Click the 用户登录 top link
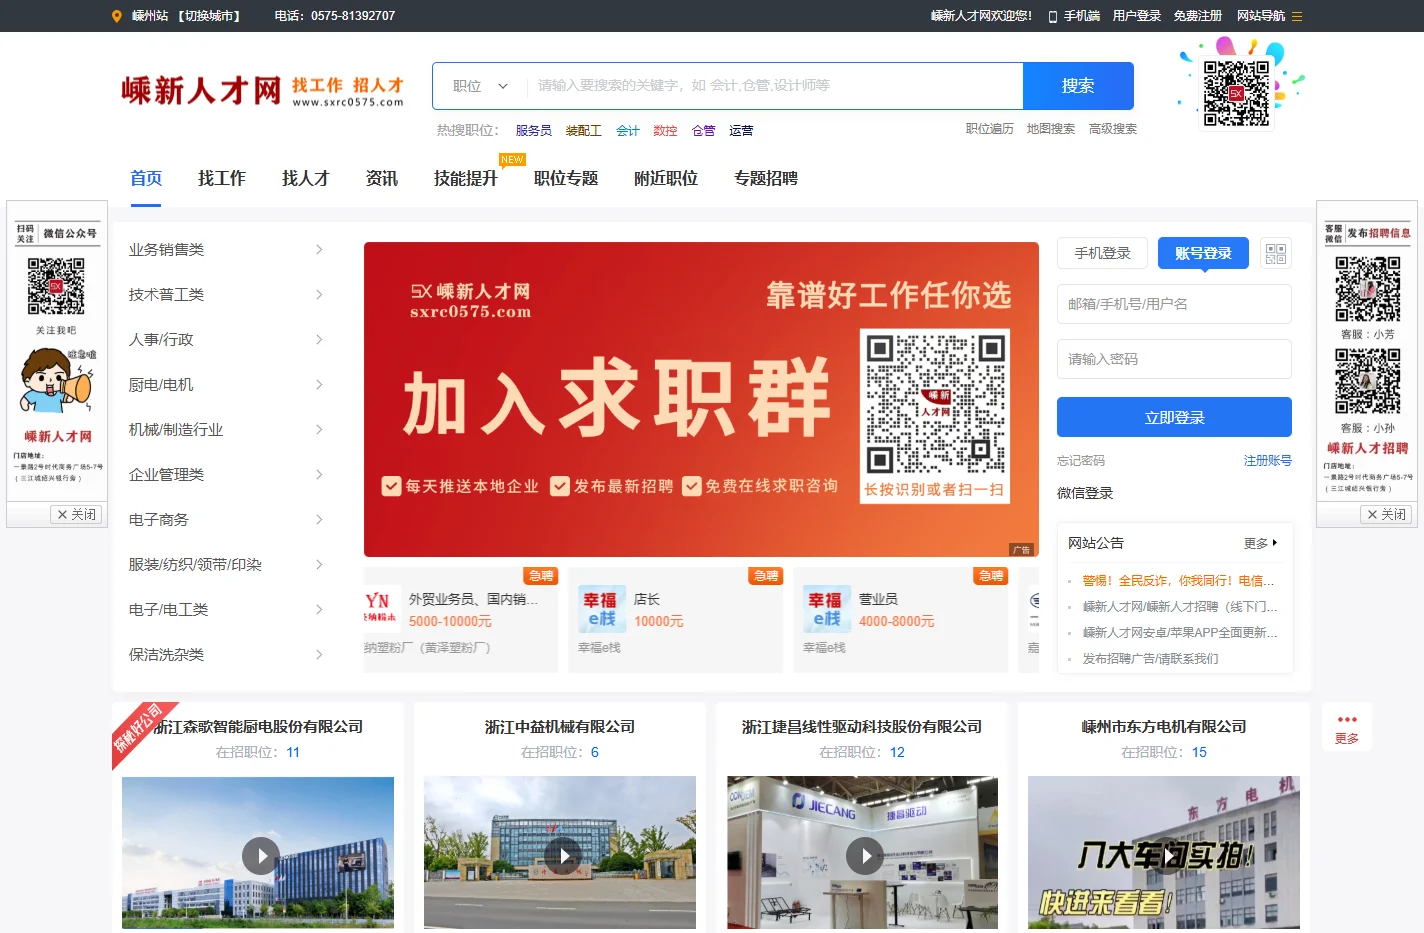The width and height of the screenshot is (1424, 933). pos(1137,16)
